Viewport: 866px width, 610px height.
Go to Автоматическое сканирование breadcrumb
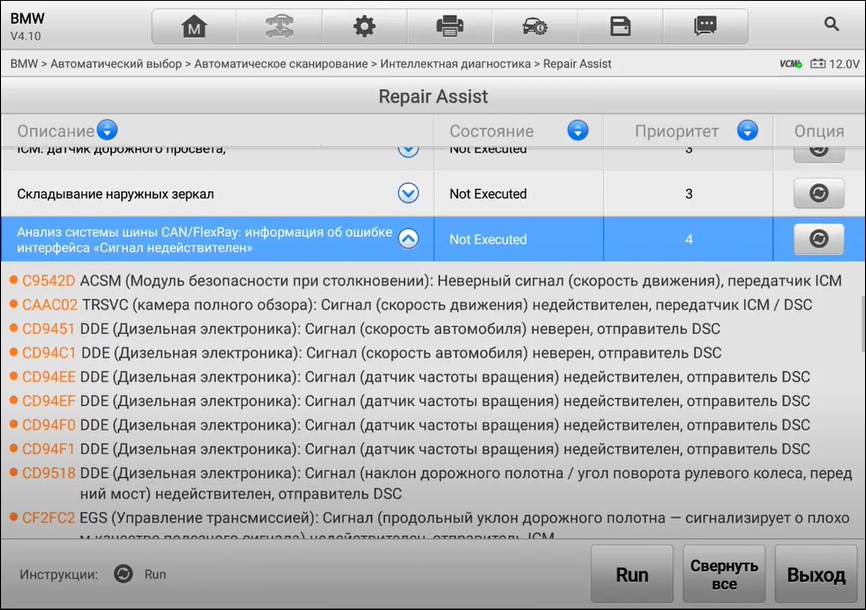click(281, 64)
